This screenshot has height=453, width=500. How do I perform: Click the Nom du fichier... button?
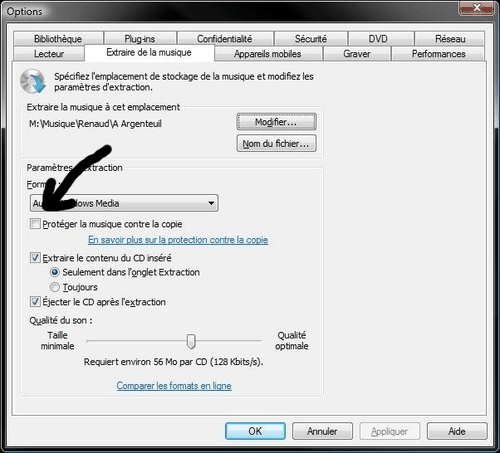coord(276,143)
